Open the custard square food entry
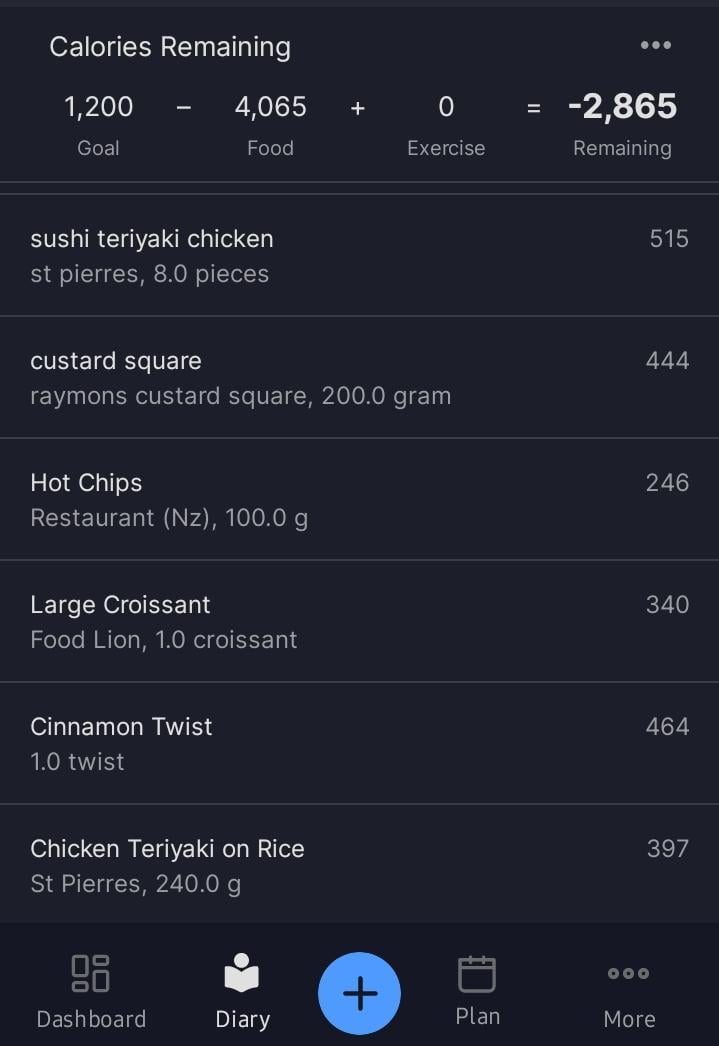The height and width of the screenshot is (1046, 719). click(x=360, y=378)
